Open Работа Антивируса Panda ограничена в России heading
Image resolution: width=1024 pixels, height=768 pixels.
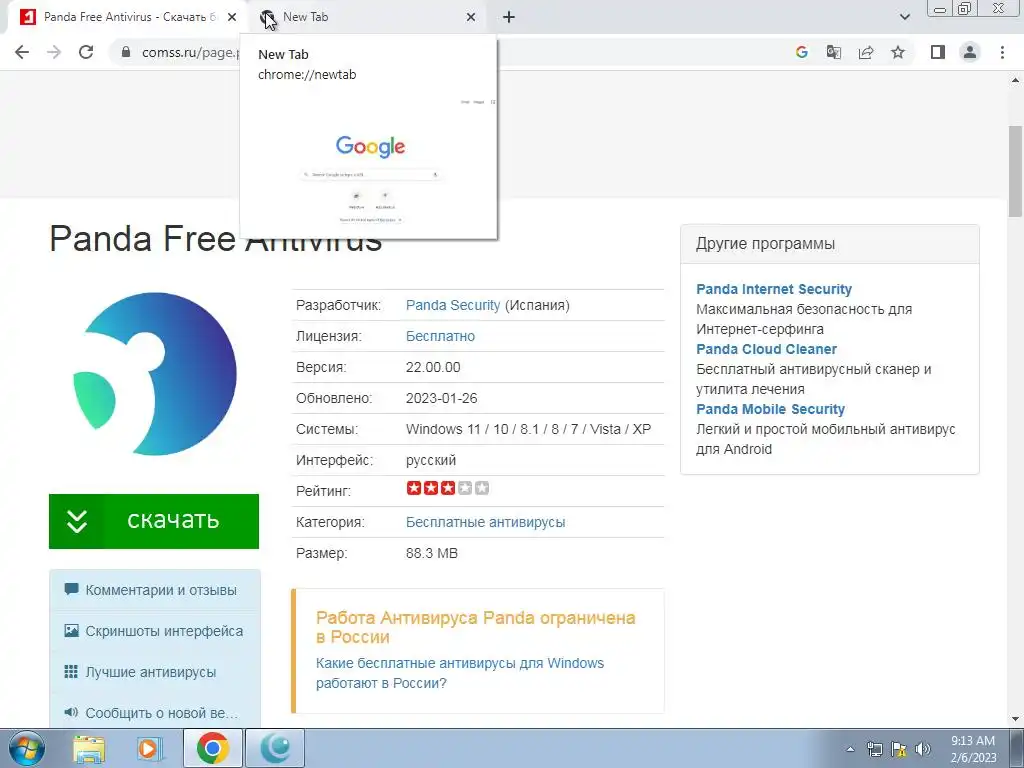[x=475, y=627]
